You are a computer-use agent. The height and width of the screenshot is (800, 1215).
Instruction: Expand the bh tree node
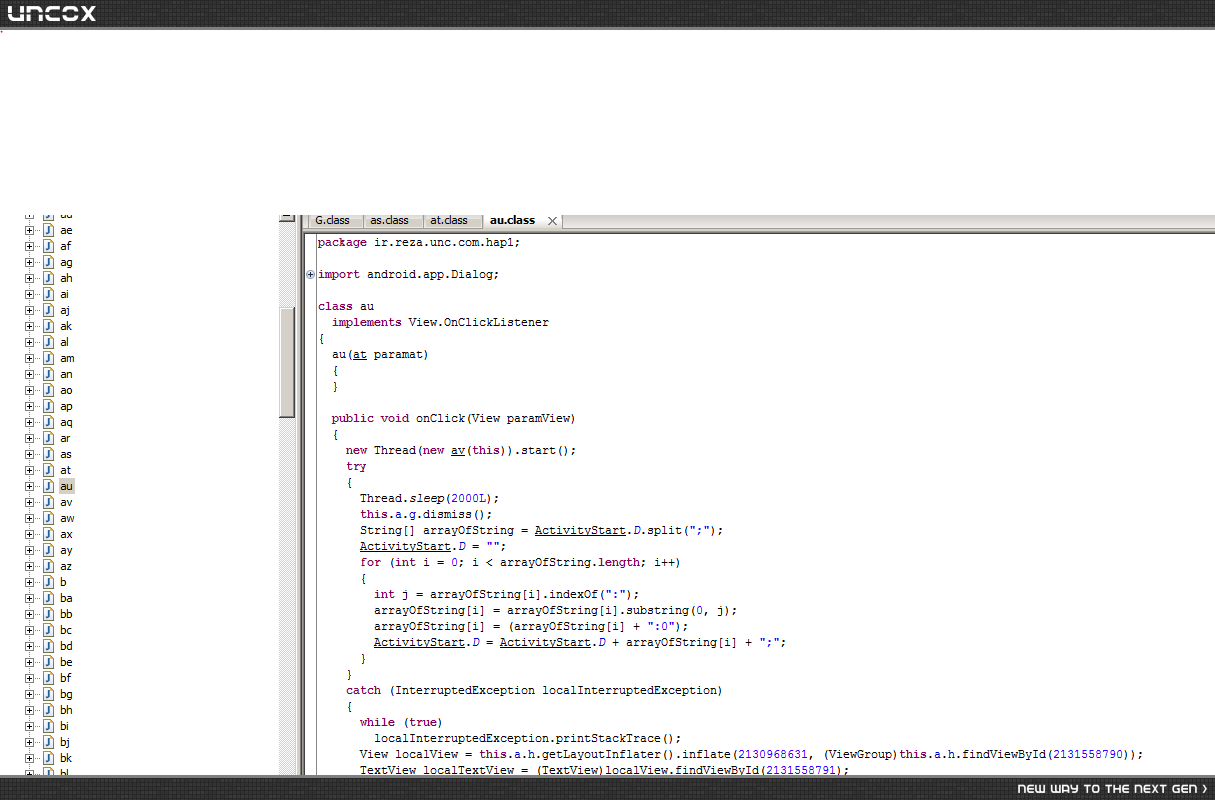(29, 710)
